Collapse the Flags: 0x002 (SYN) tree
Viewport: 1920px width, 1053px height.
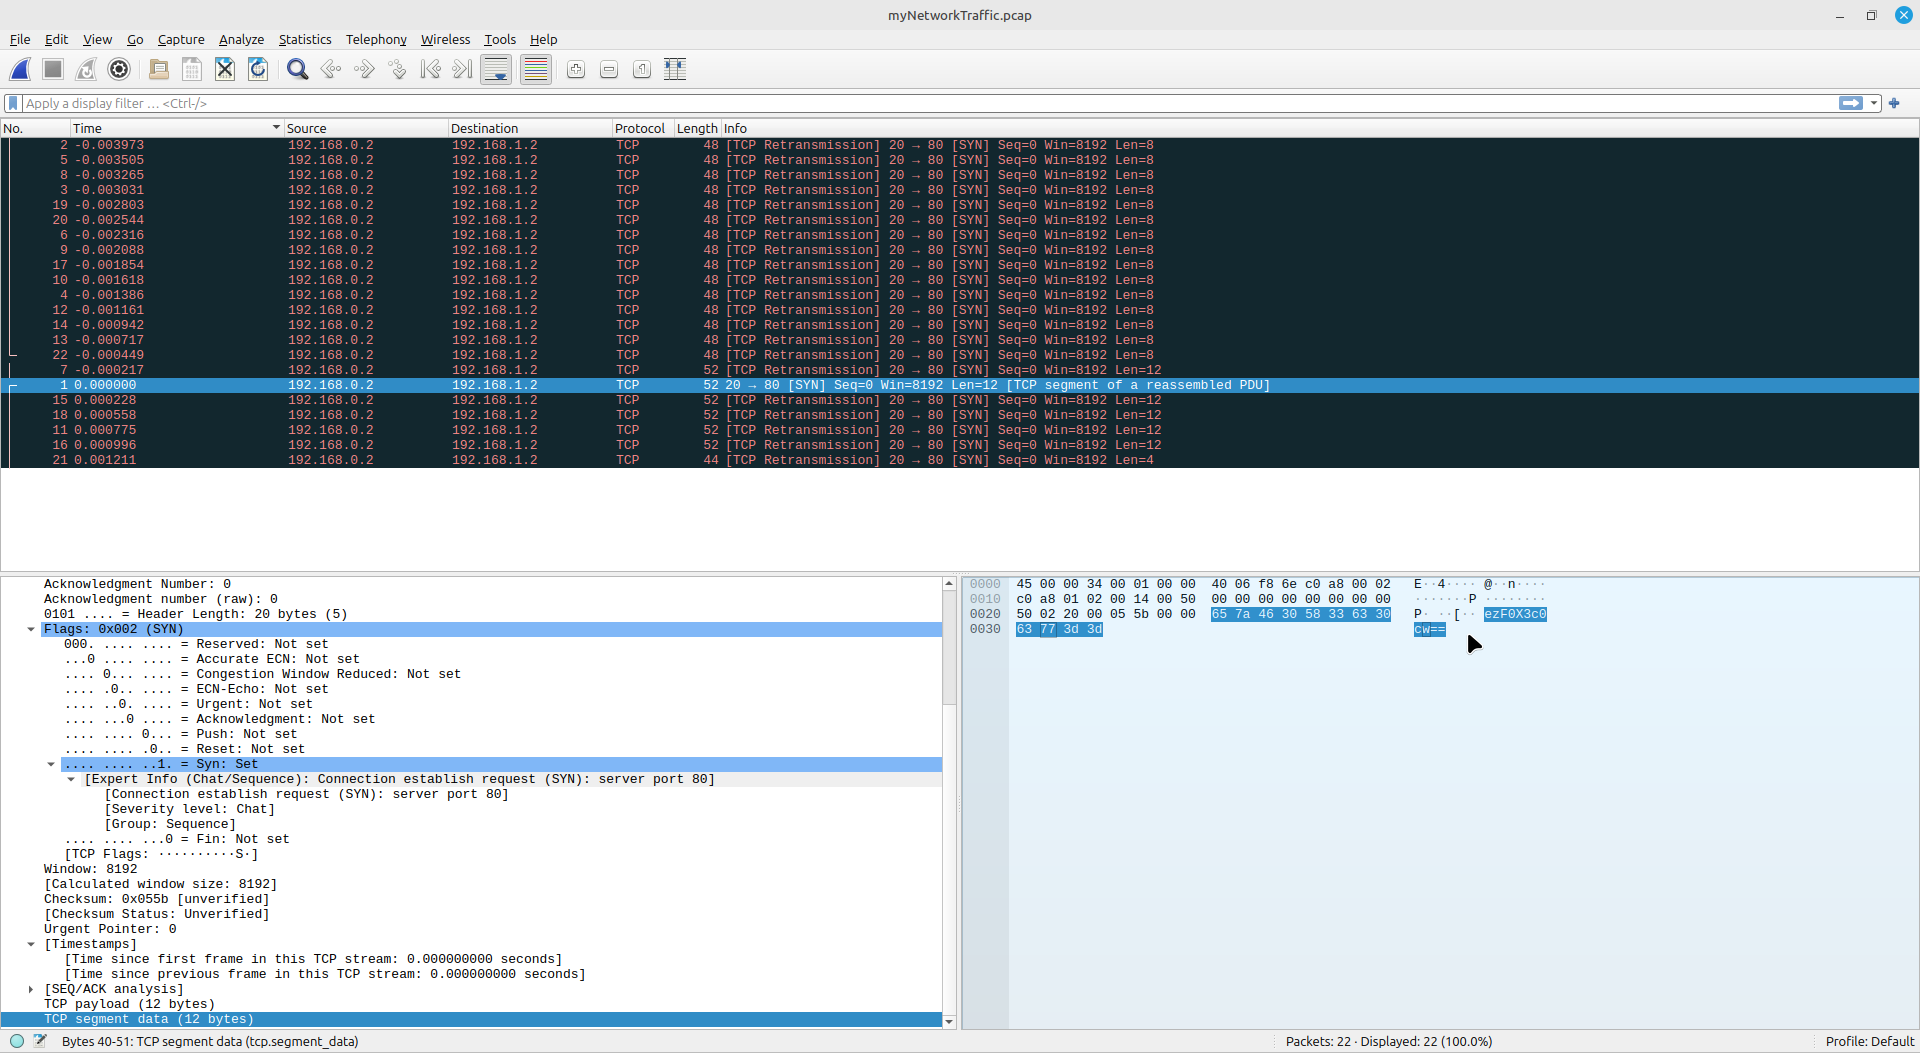point(31,630)
